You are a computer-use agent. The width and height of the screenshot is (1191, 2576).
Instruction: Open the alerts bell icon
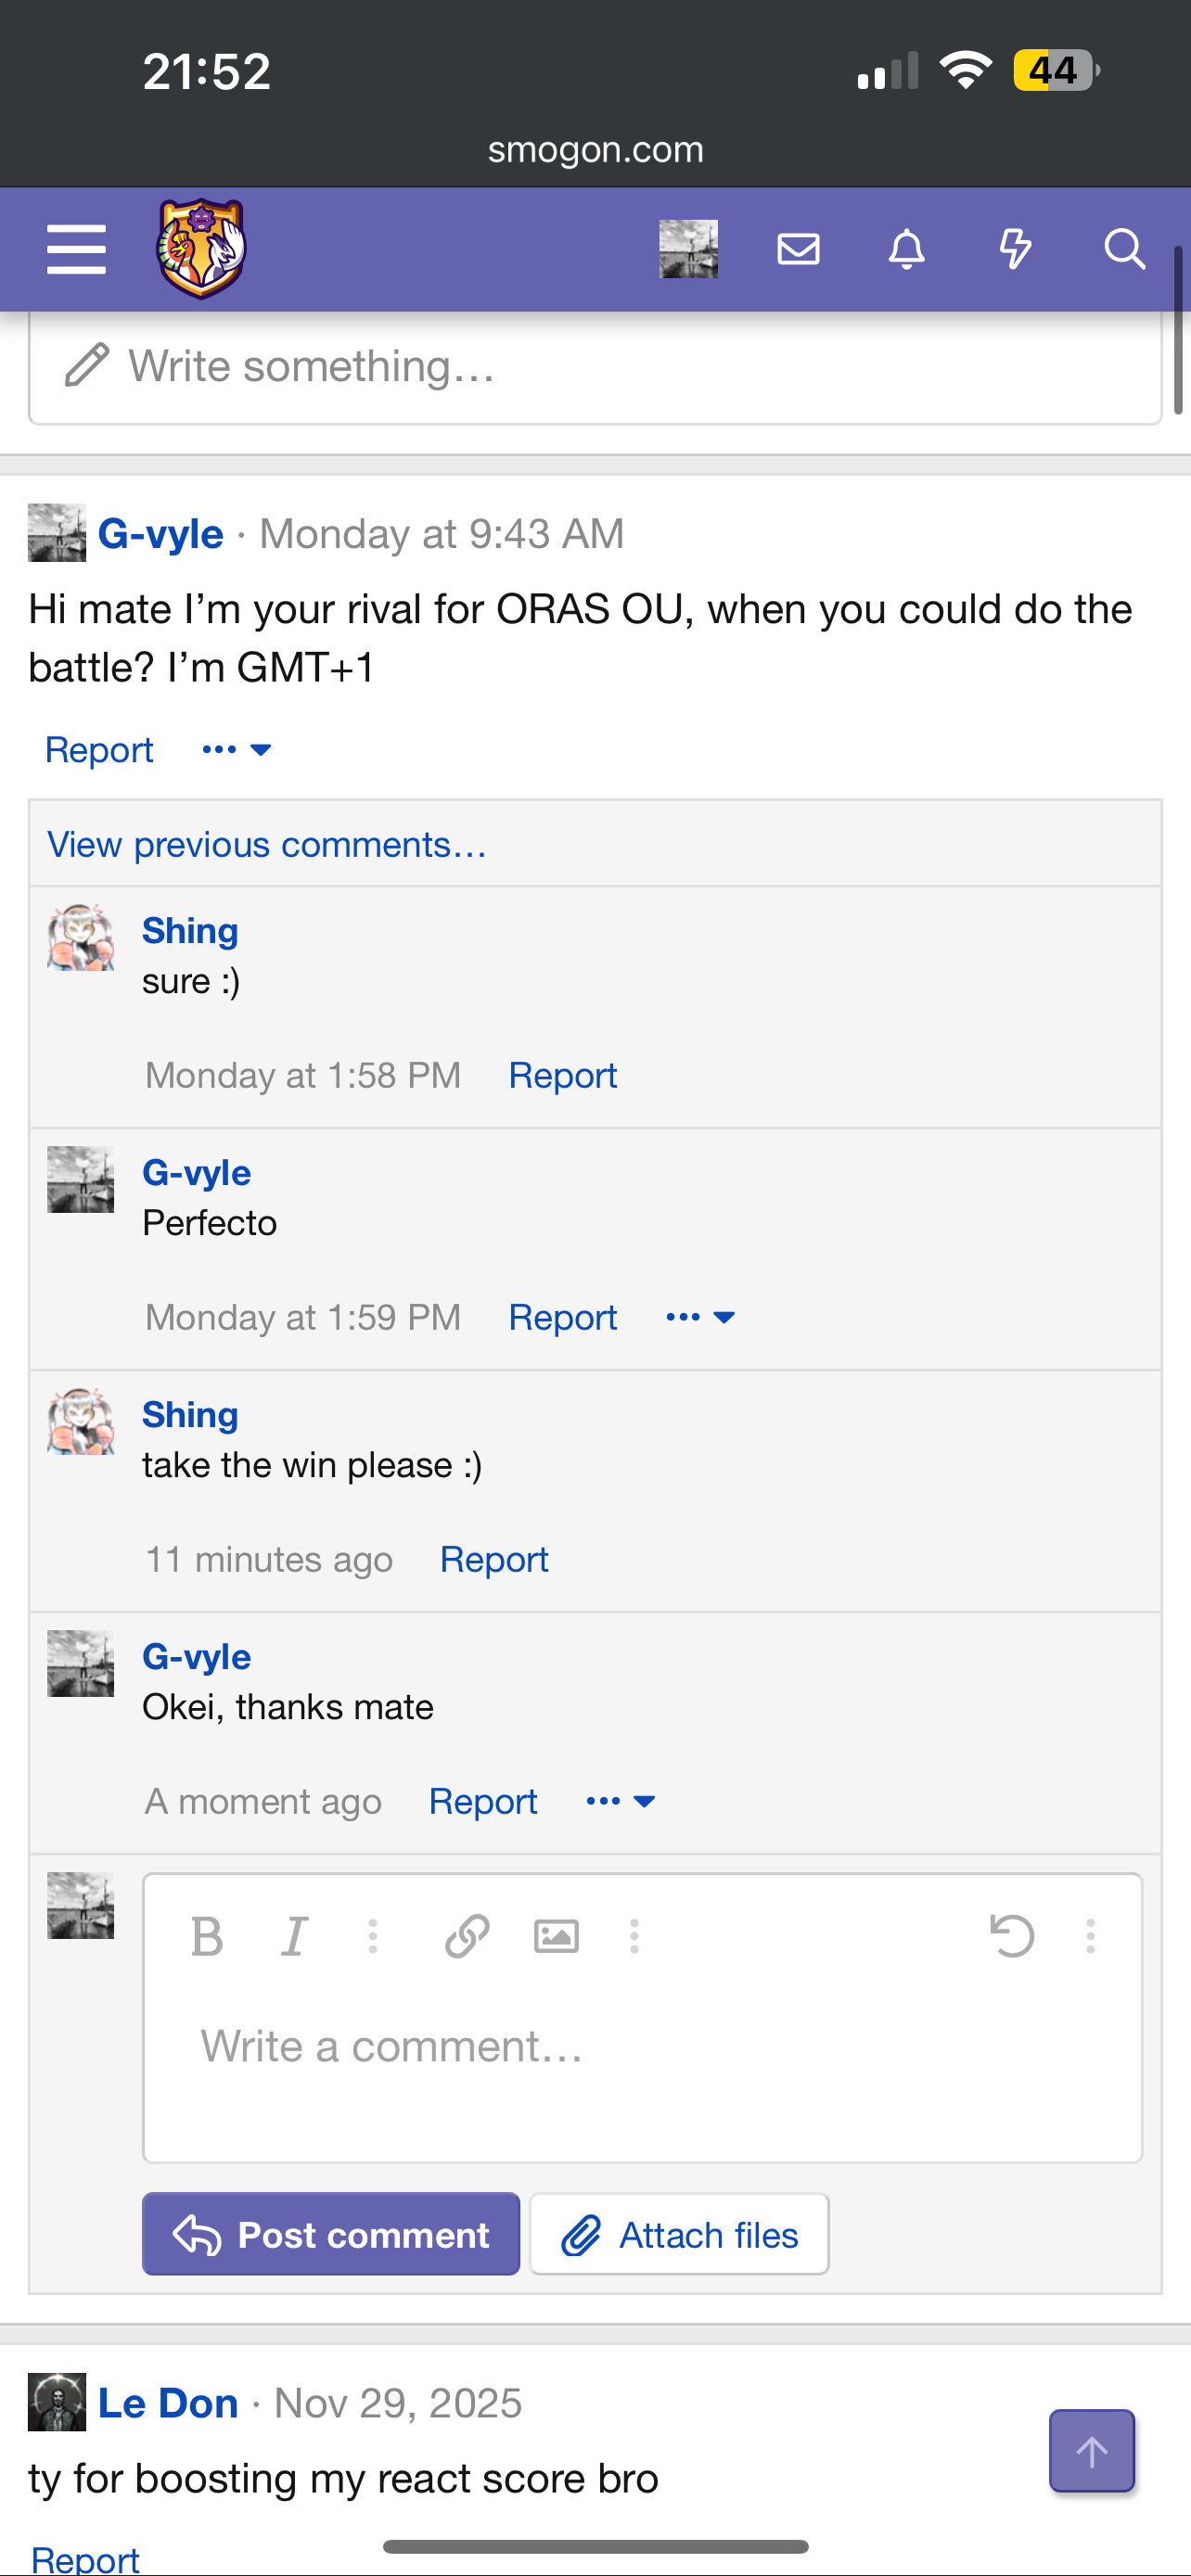pyautogui.click(x=906, y=249)
